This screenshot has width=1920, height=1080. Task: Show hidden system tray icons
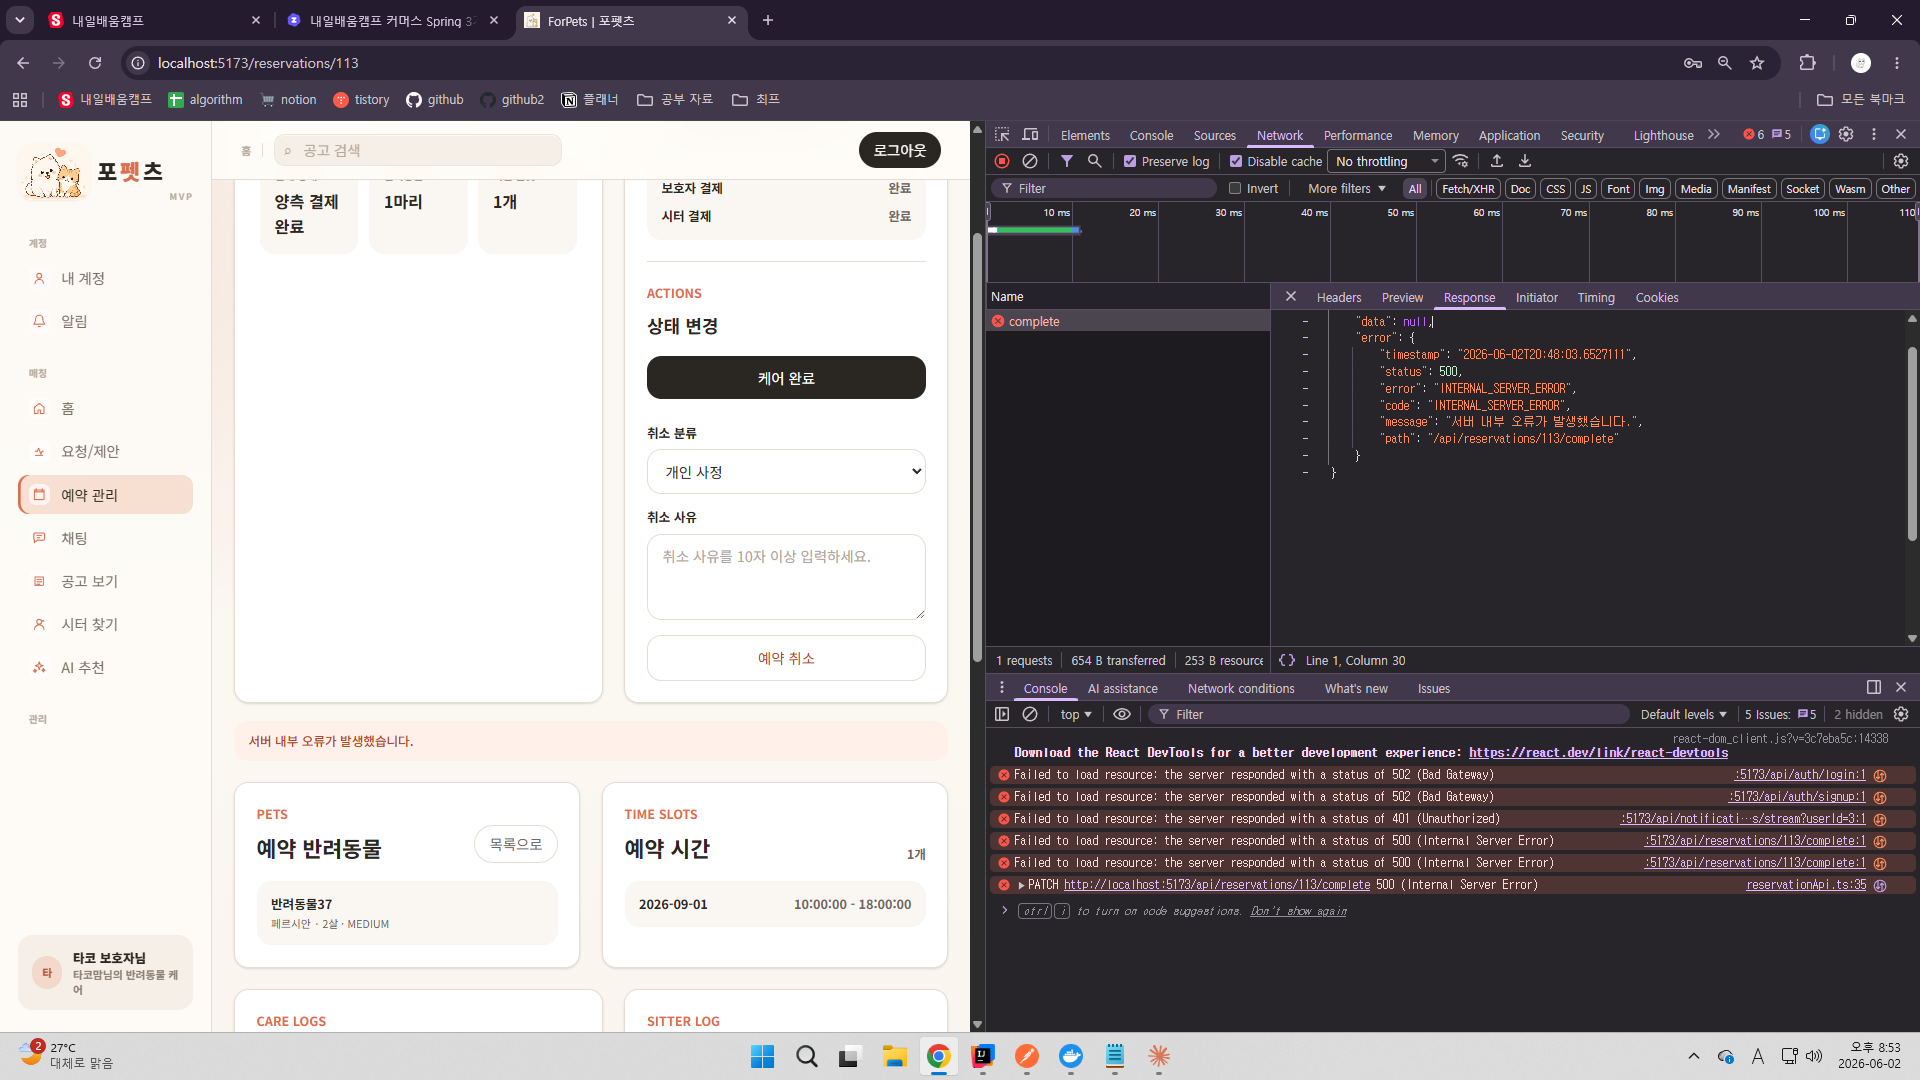[1693, 1056]
